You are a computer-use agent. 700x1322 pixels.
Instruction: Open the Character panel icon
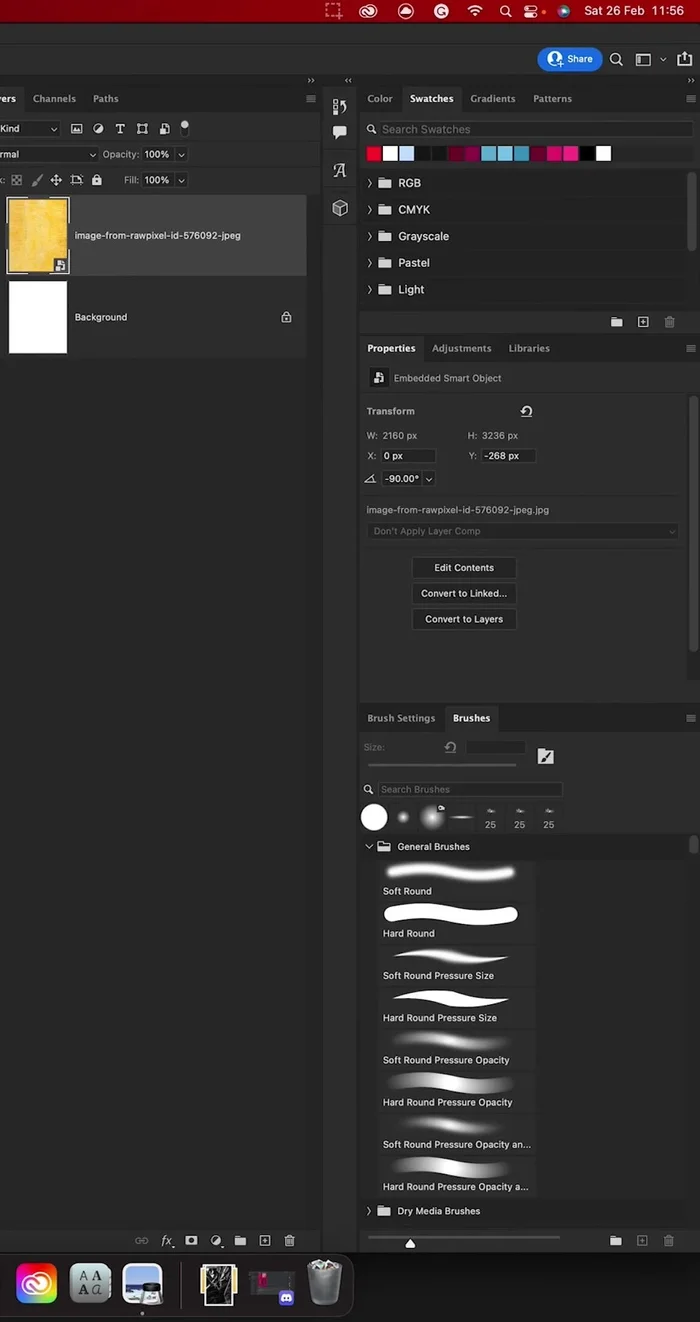coord(340,170)
